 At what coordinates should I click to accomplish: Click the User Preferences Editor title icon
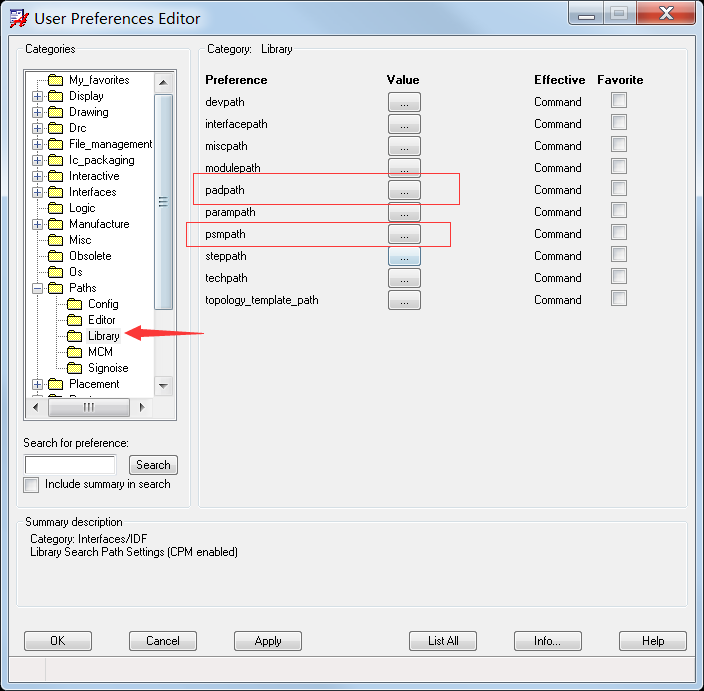pos(19,19)
